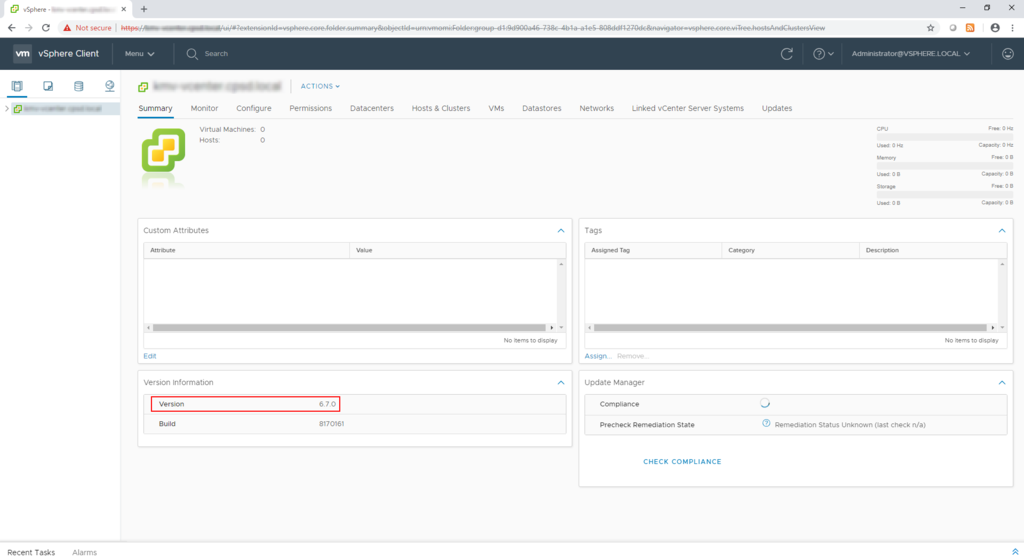Open the Permissions tab
The width and height of the screenshot is (1024, 560).
coord(310,108)
